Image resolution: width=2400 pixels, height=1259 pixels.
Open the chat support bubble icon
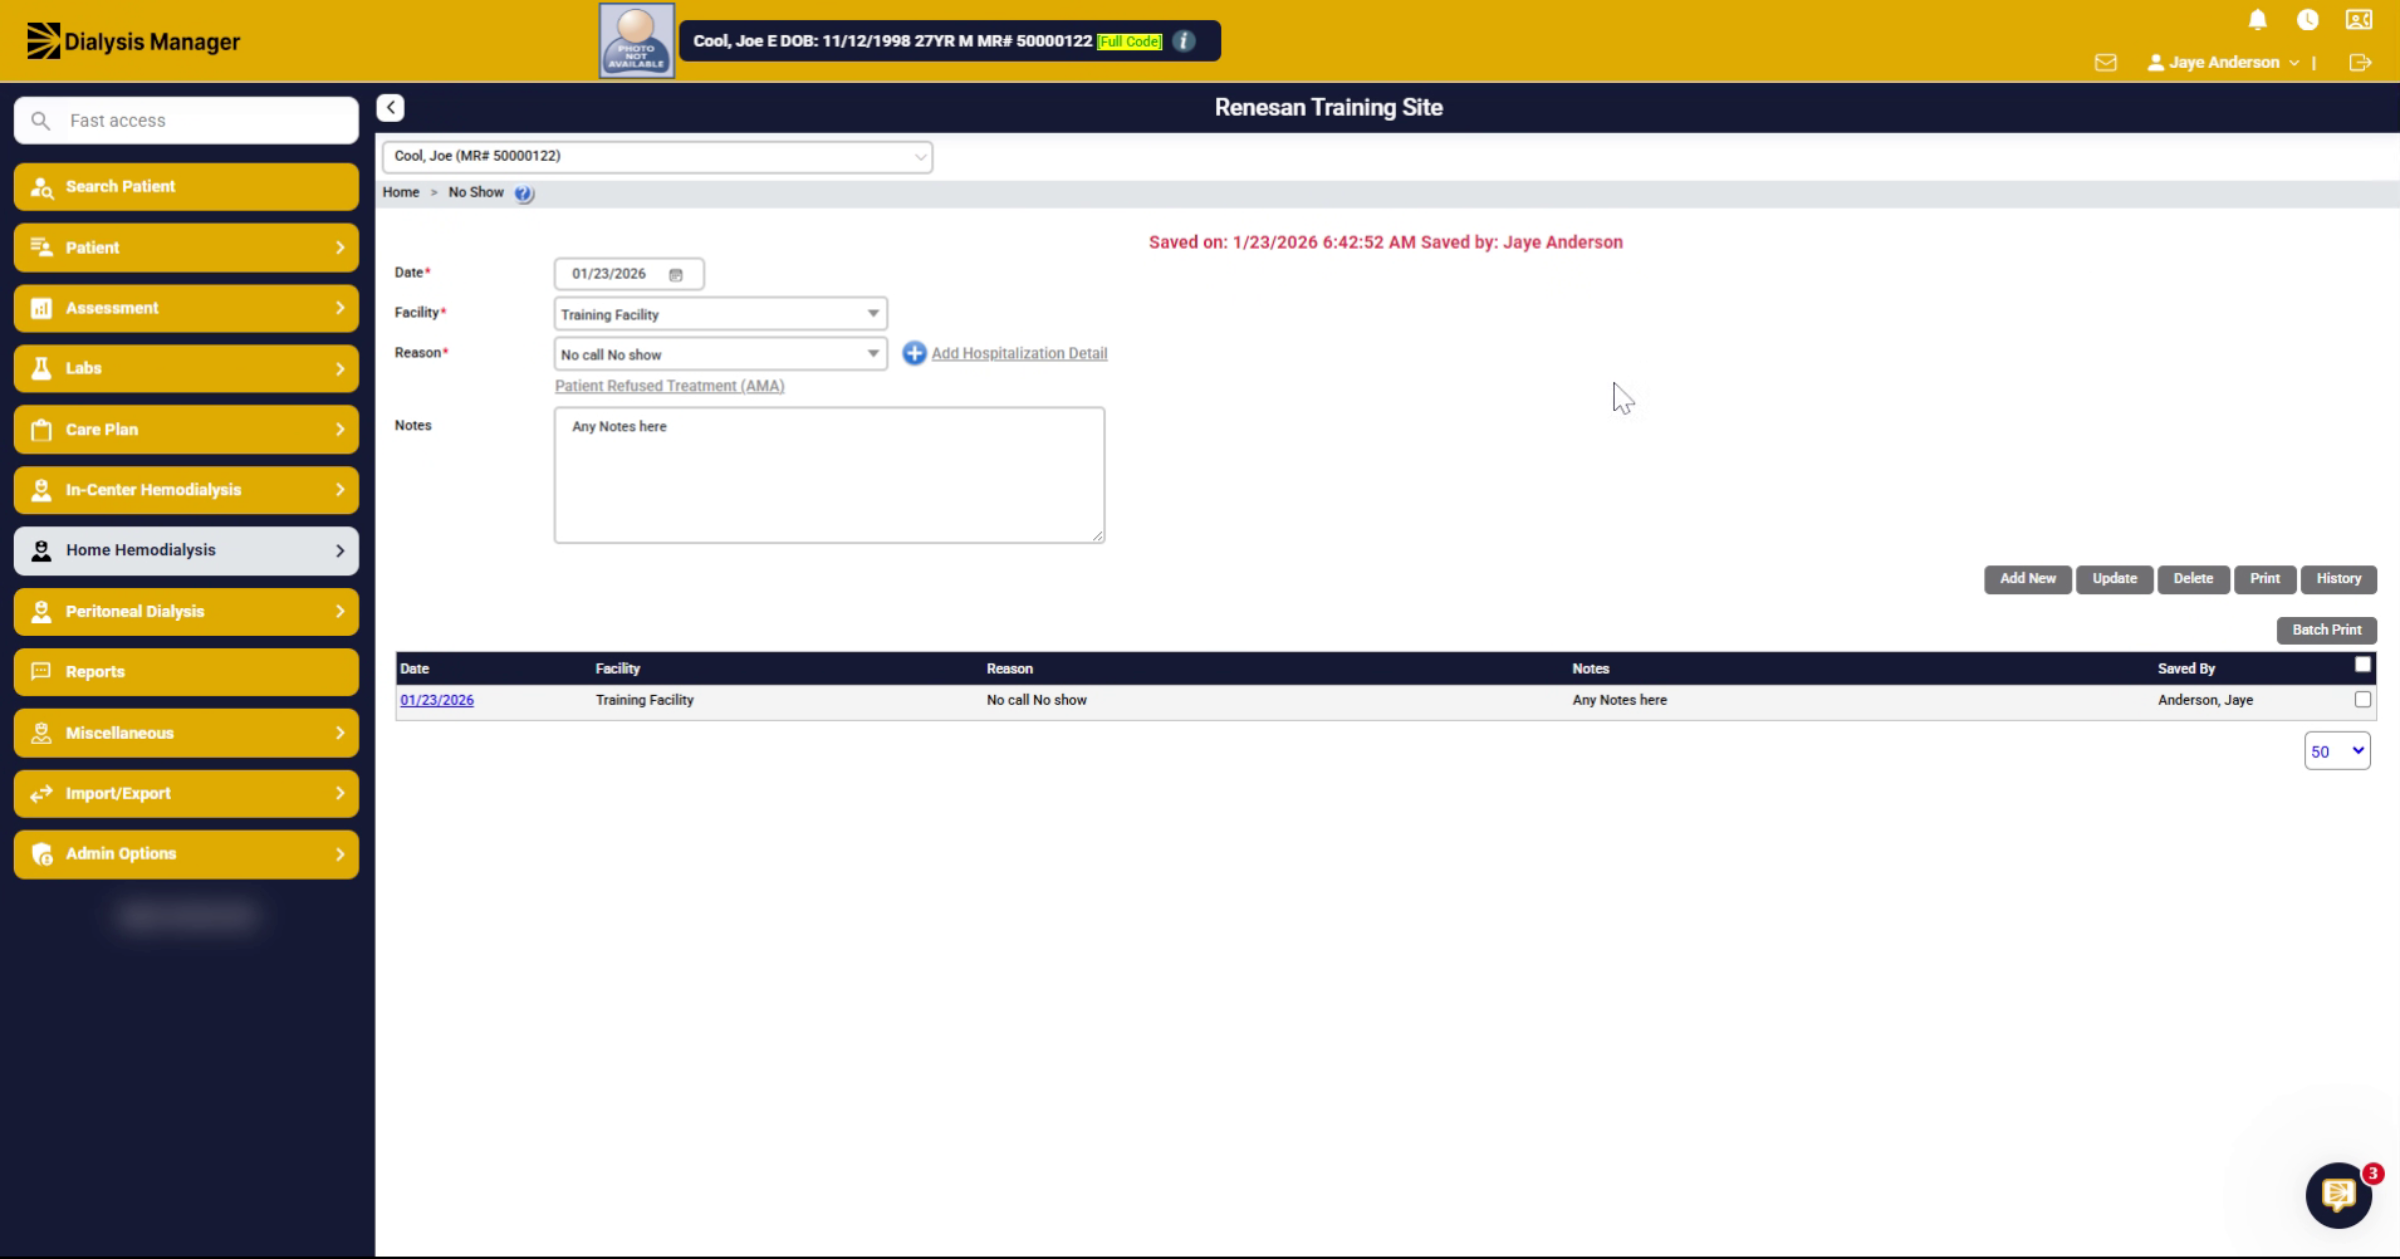(2338, 1194)
